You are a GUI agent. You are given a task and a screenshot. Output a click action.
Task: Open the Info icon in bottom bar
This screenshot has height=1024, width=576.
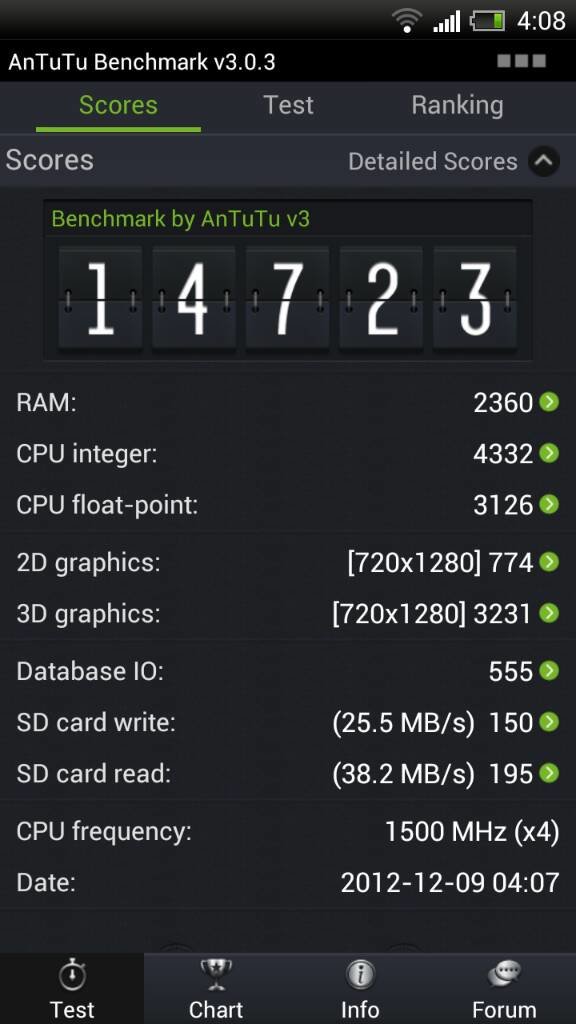360,976
